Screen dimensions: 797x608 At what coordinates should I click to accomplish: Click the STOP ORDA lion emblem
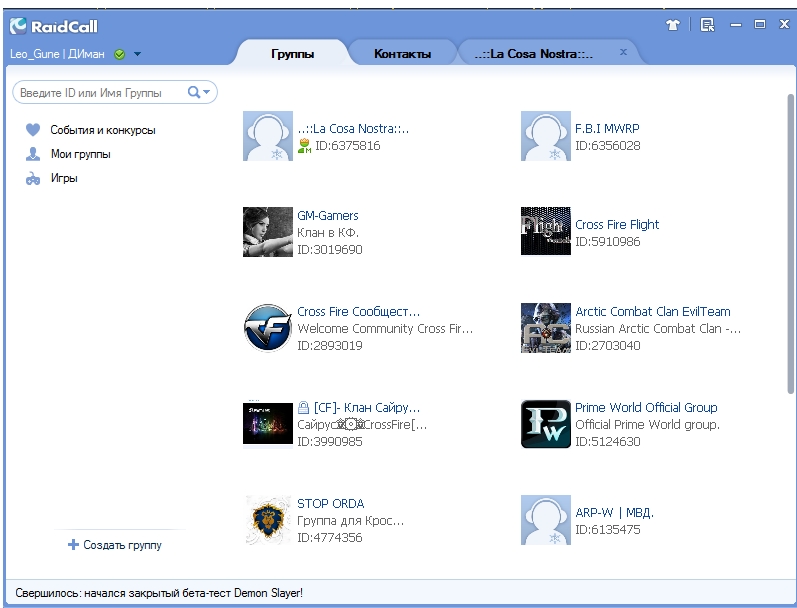click(x=267, y=520)
